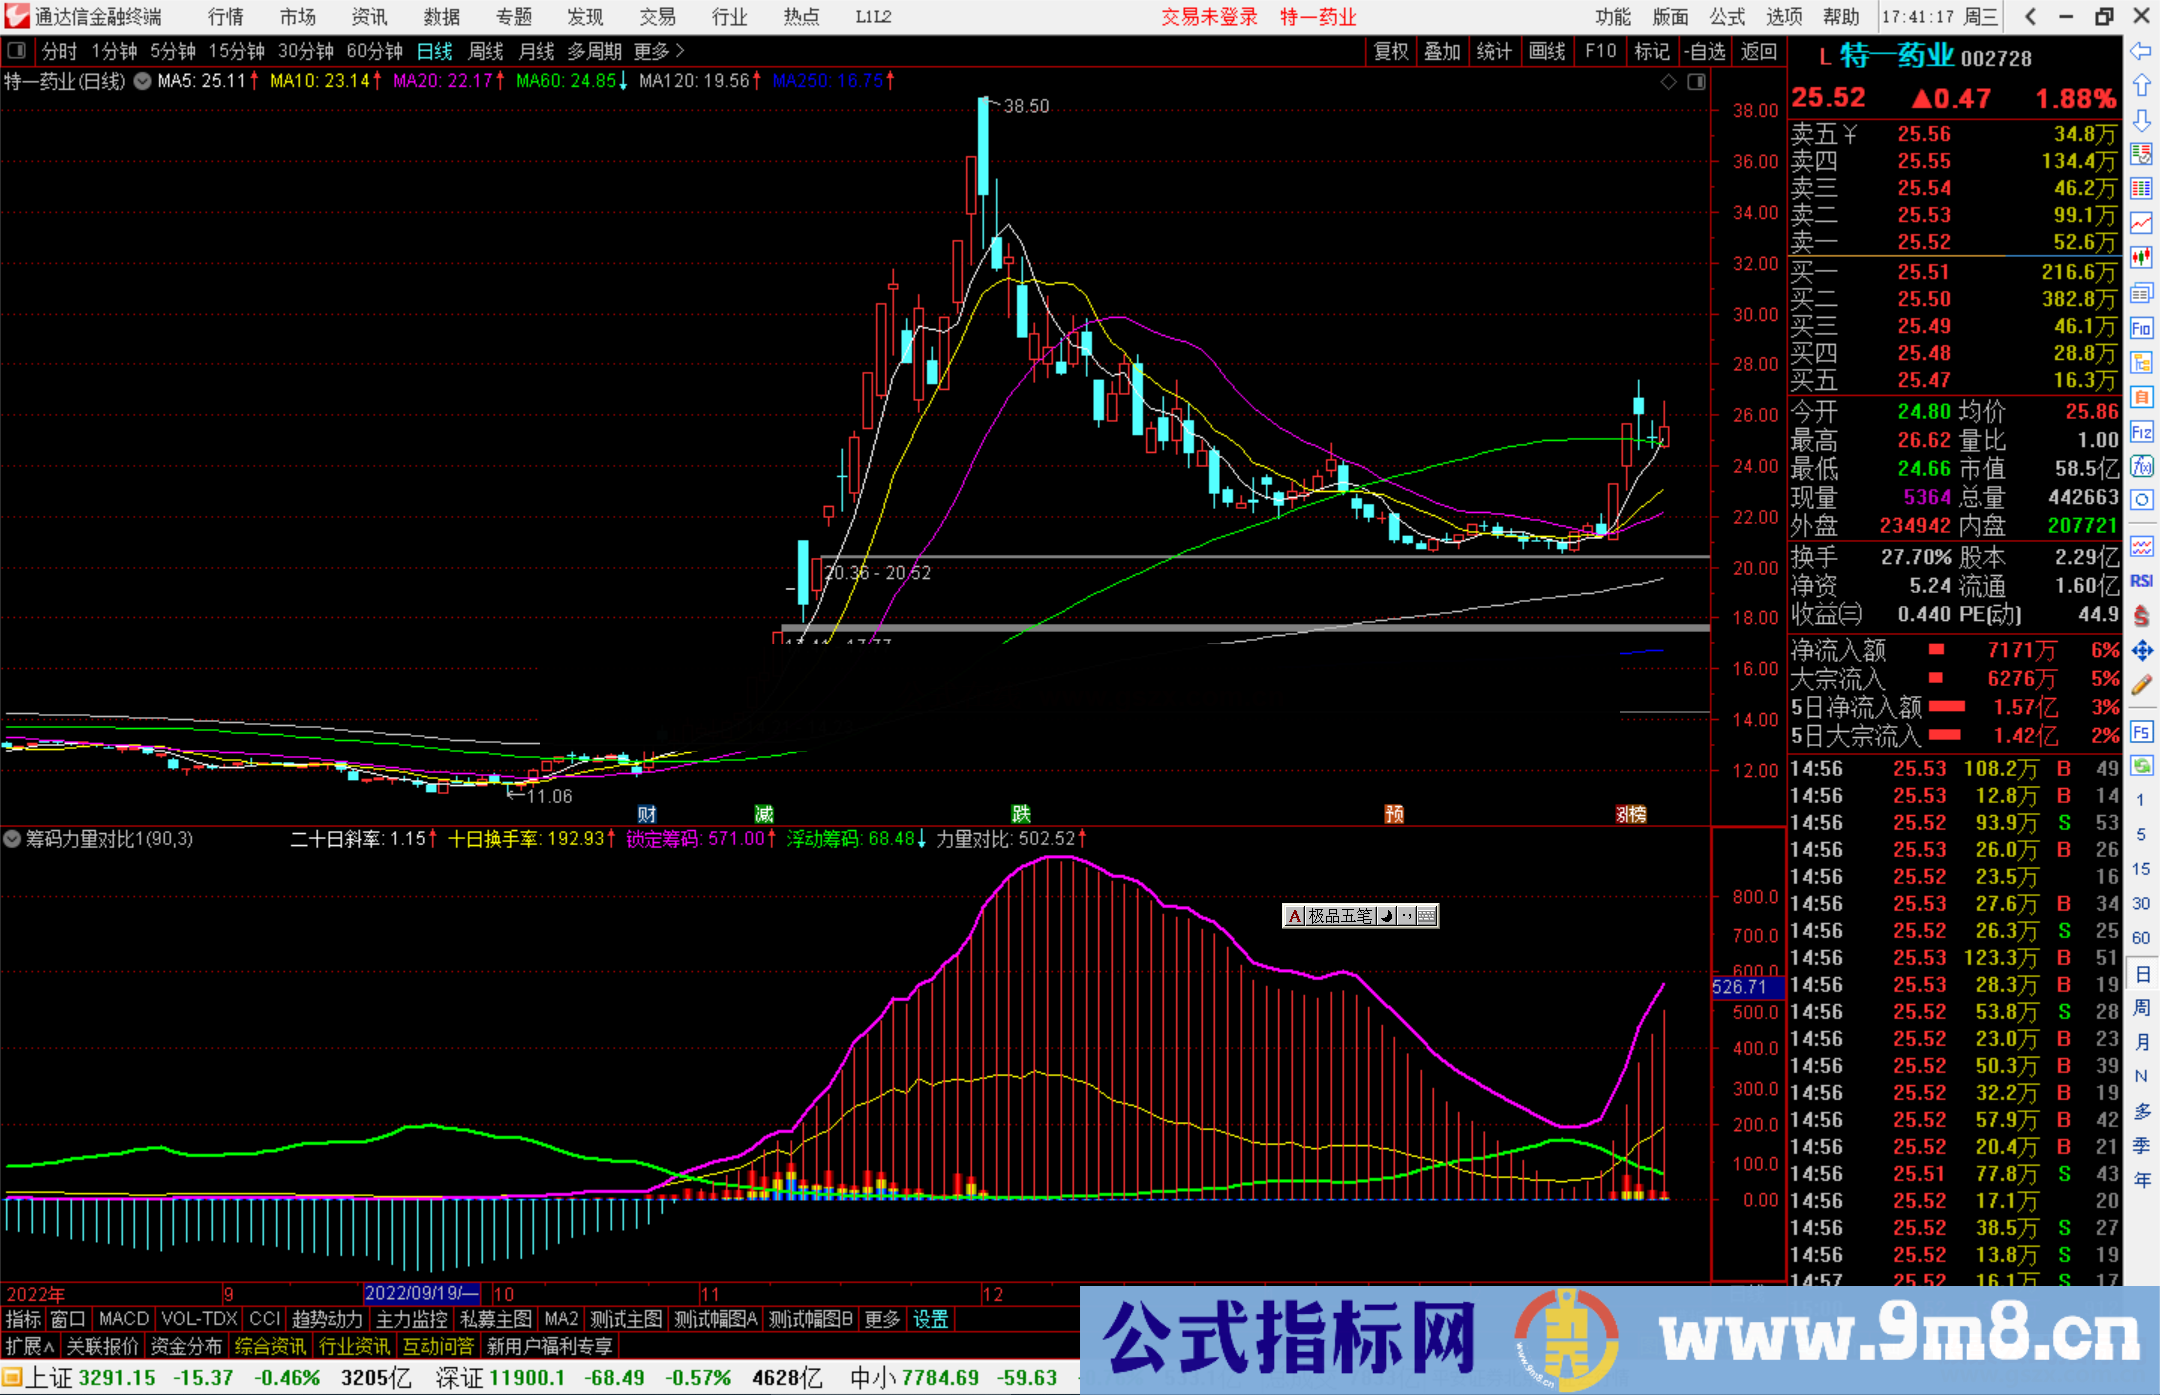Click the 设置 settings link at bottom
This screenshot has height=1395, width=2160.
tap(930, 1319)
